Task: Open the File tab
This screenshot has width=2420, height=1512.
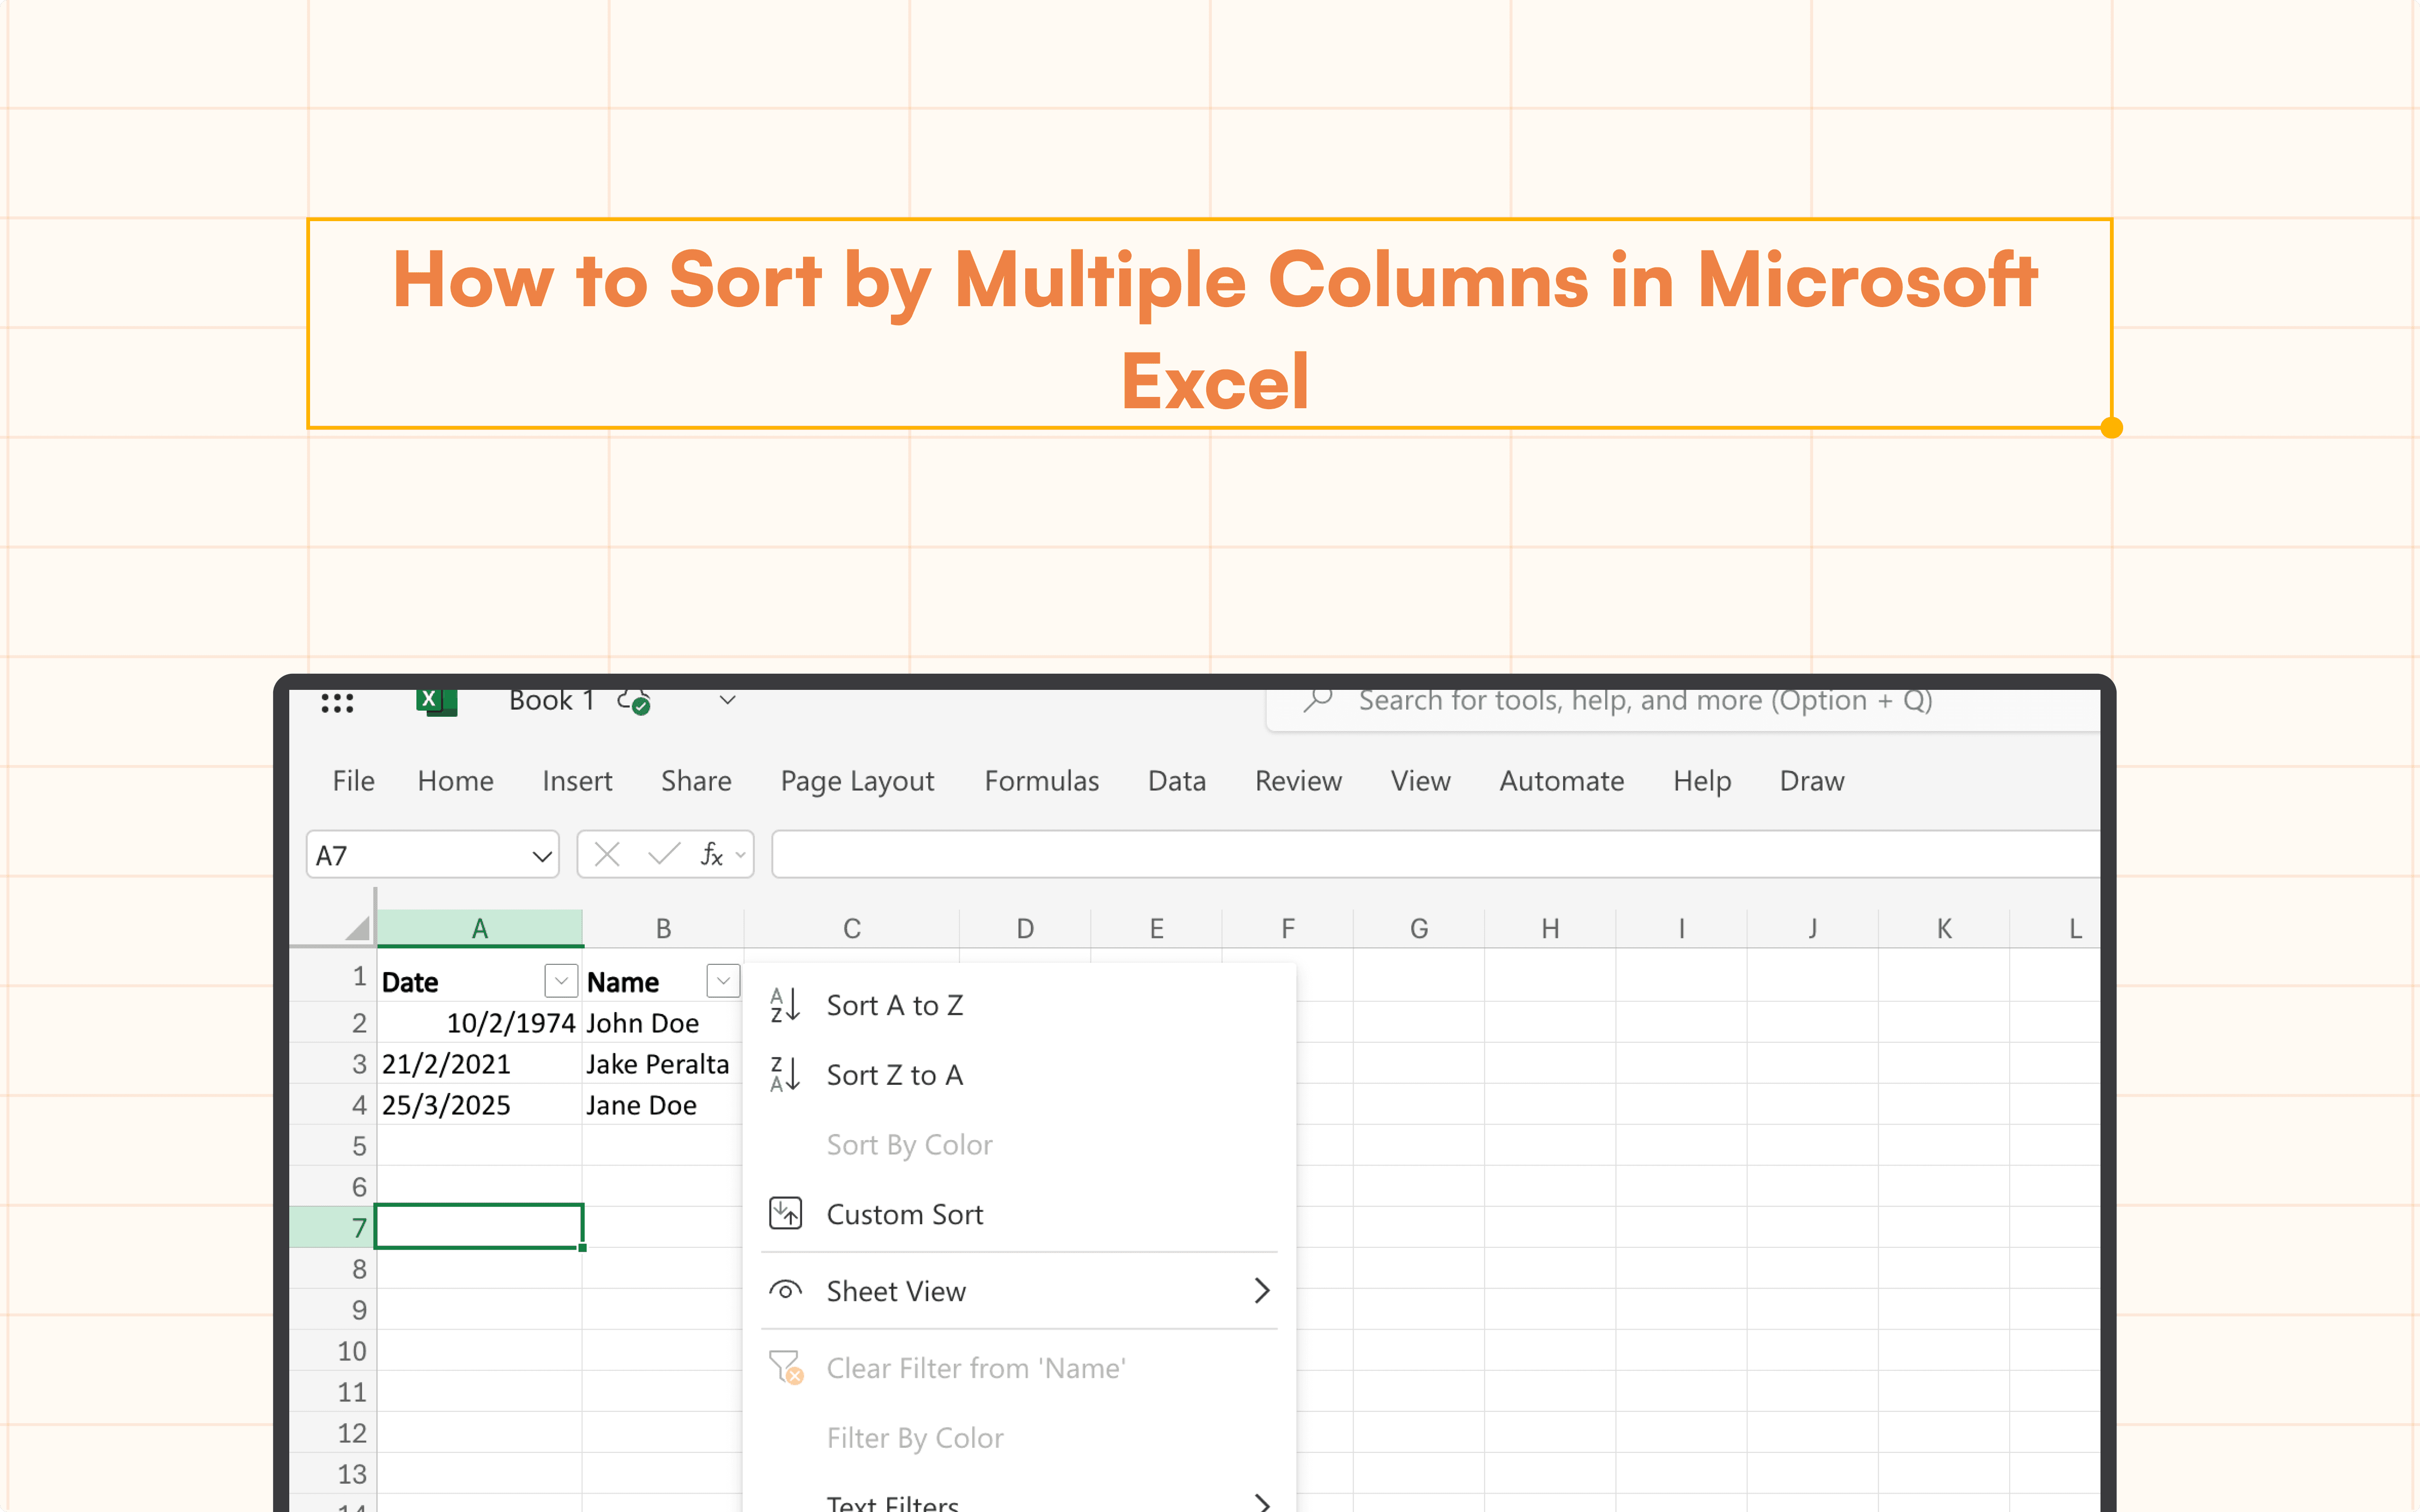Action: pyautogui.click(x=353, y=781)
